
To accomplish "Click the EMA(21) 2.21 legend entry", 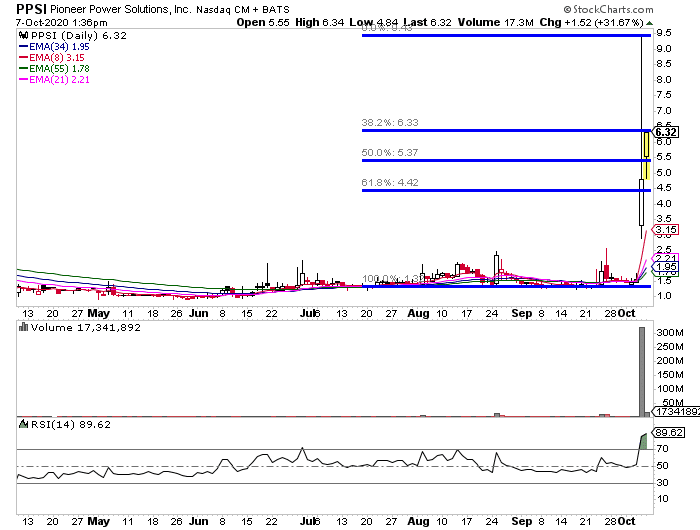I will [54, 79].
